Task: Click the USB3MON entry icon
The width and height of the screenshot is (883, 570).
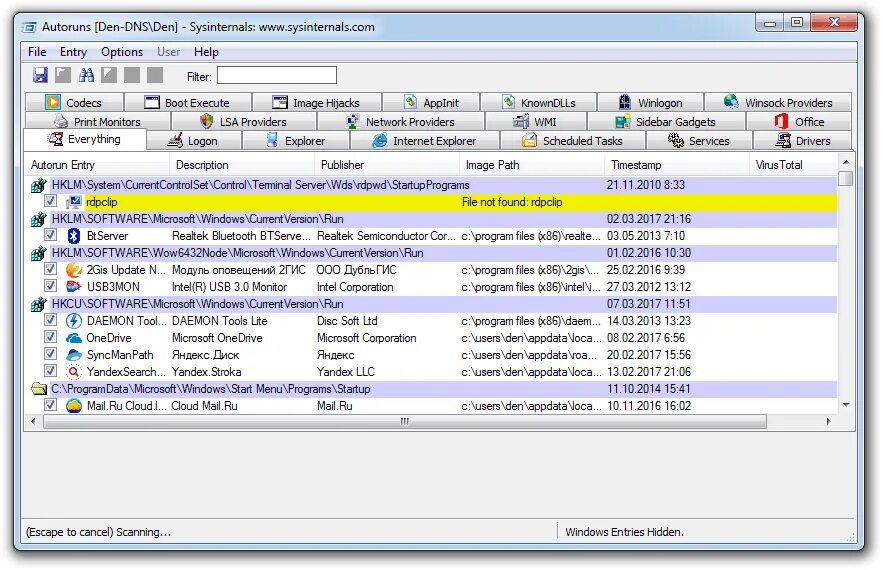Action: (74, 287)
